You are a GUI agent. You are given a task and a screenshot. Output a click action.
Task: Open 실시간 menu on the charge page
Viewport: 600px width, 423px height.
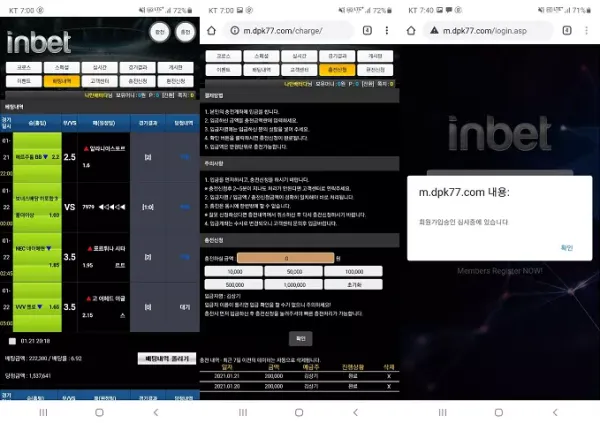(x=299, y=56)
